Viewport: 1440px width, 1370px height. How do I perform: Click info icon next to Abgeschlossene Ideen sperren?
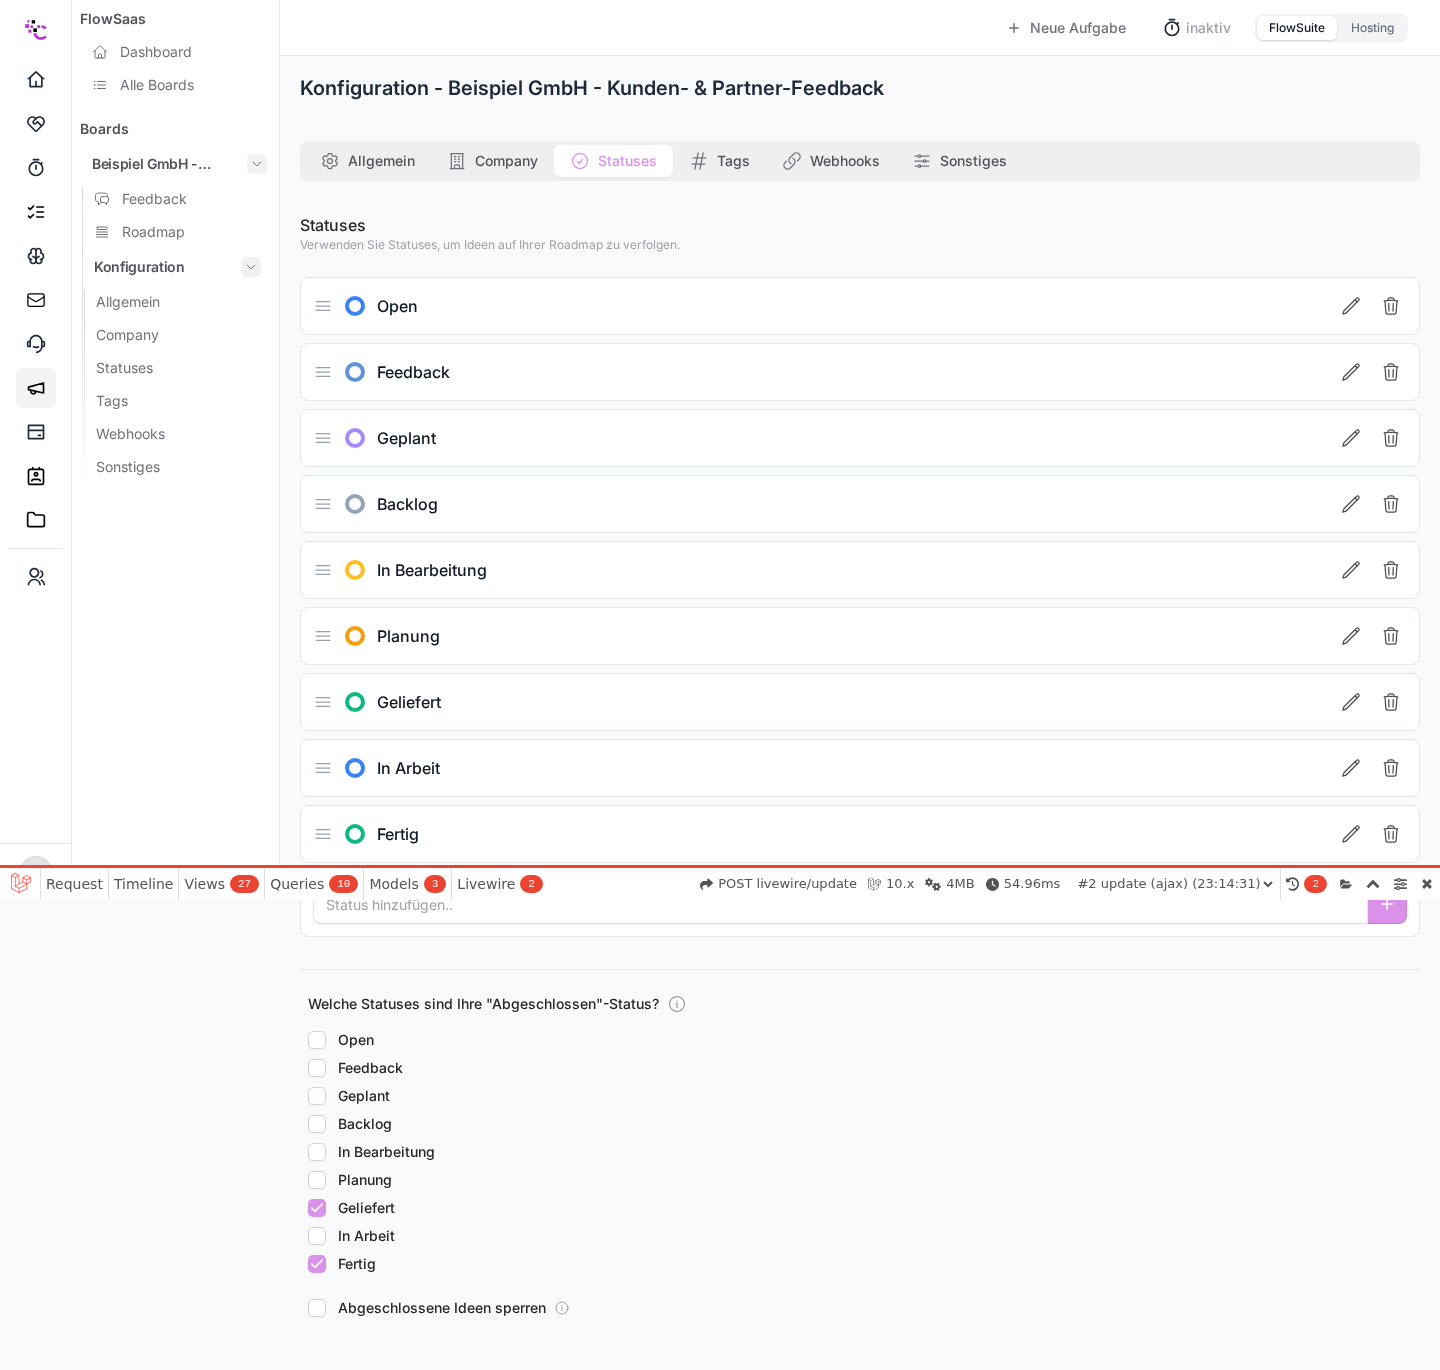562,1308
